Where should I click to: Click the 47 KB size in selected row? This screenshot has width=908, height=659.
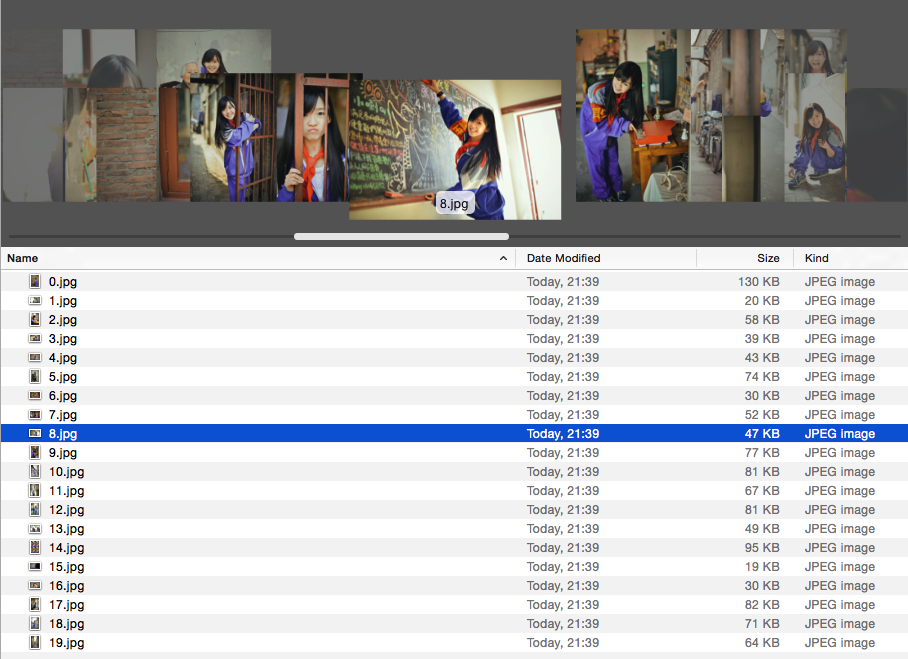click(x=762, y=433)
